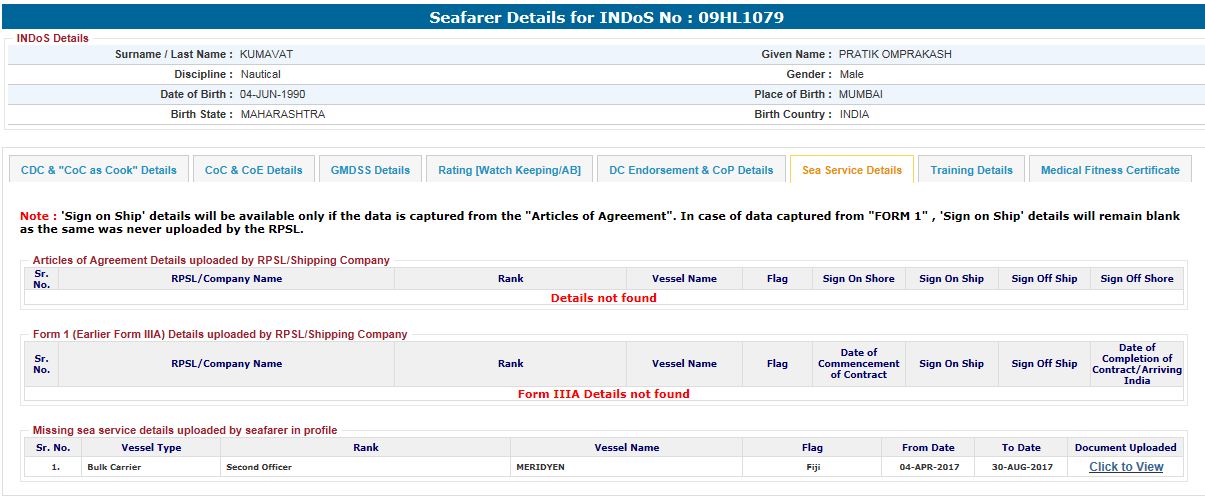Click the 'Click to View' document link
1205x500 pixels.
point(1126,467)
